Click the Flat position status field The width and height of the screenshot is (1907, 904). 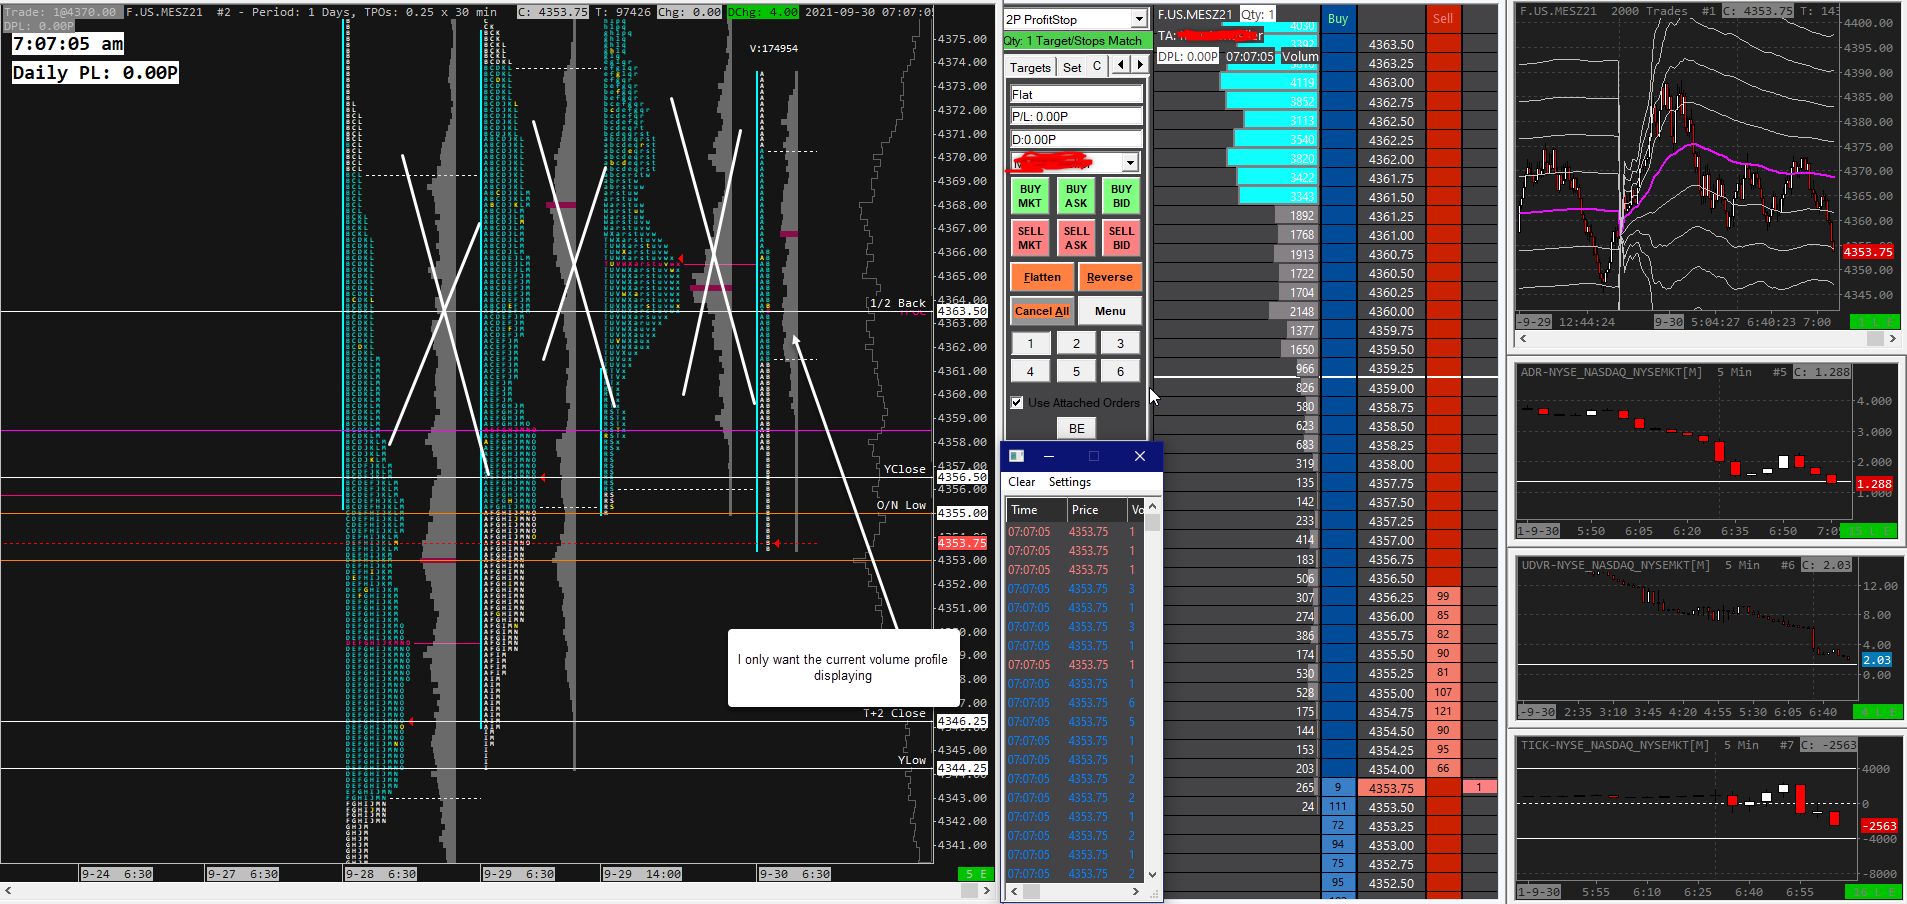1076,94
